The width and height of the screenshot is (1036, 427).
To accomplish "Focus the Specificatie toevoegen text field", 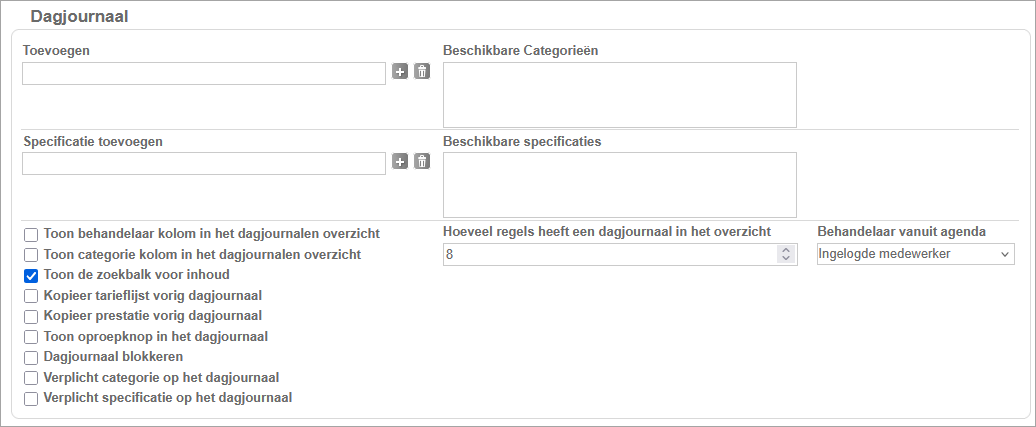I will tap(203, 163).
